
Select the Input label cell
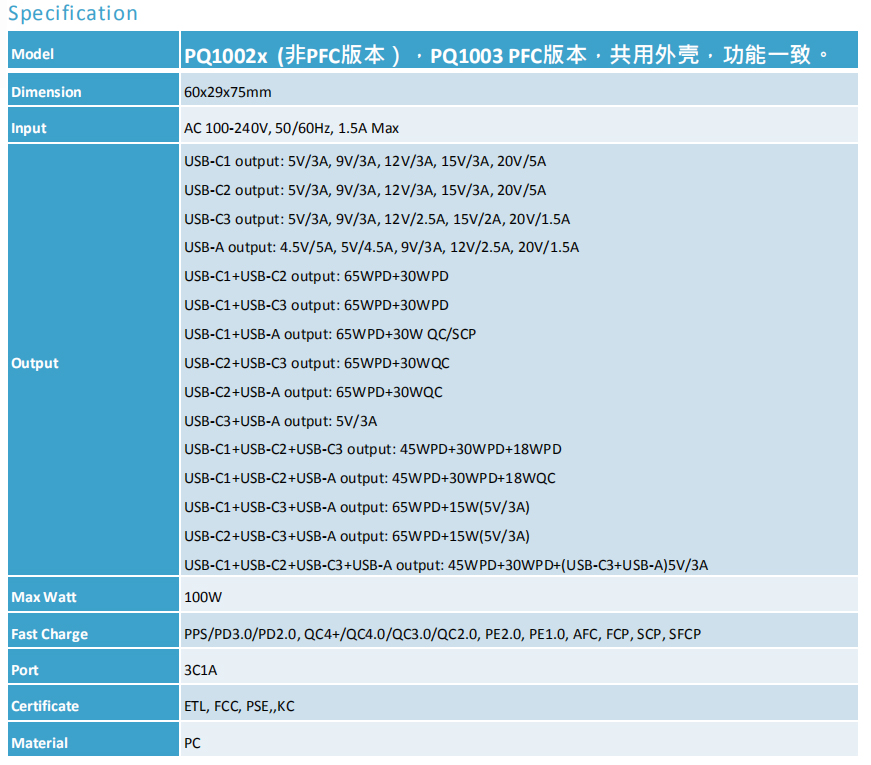[x=93, y=126]
